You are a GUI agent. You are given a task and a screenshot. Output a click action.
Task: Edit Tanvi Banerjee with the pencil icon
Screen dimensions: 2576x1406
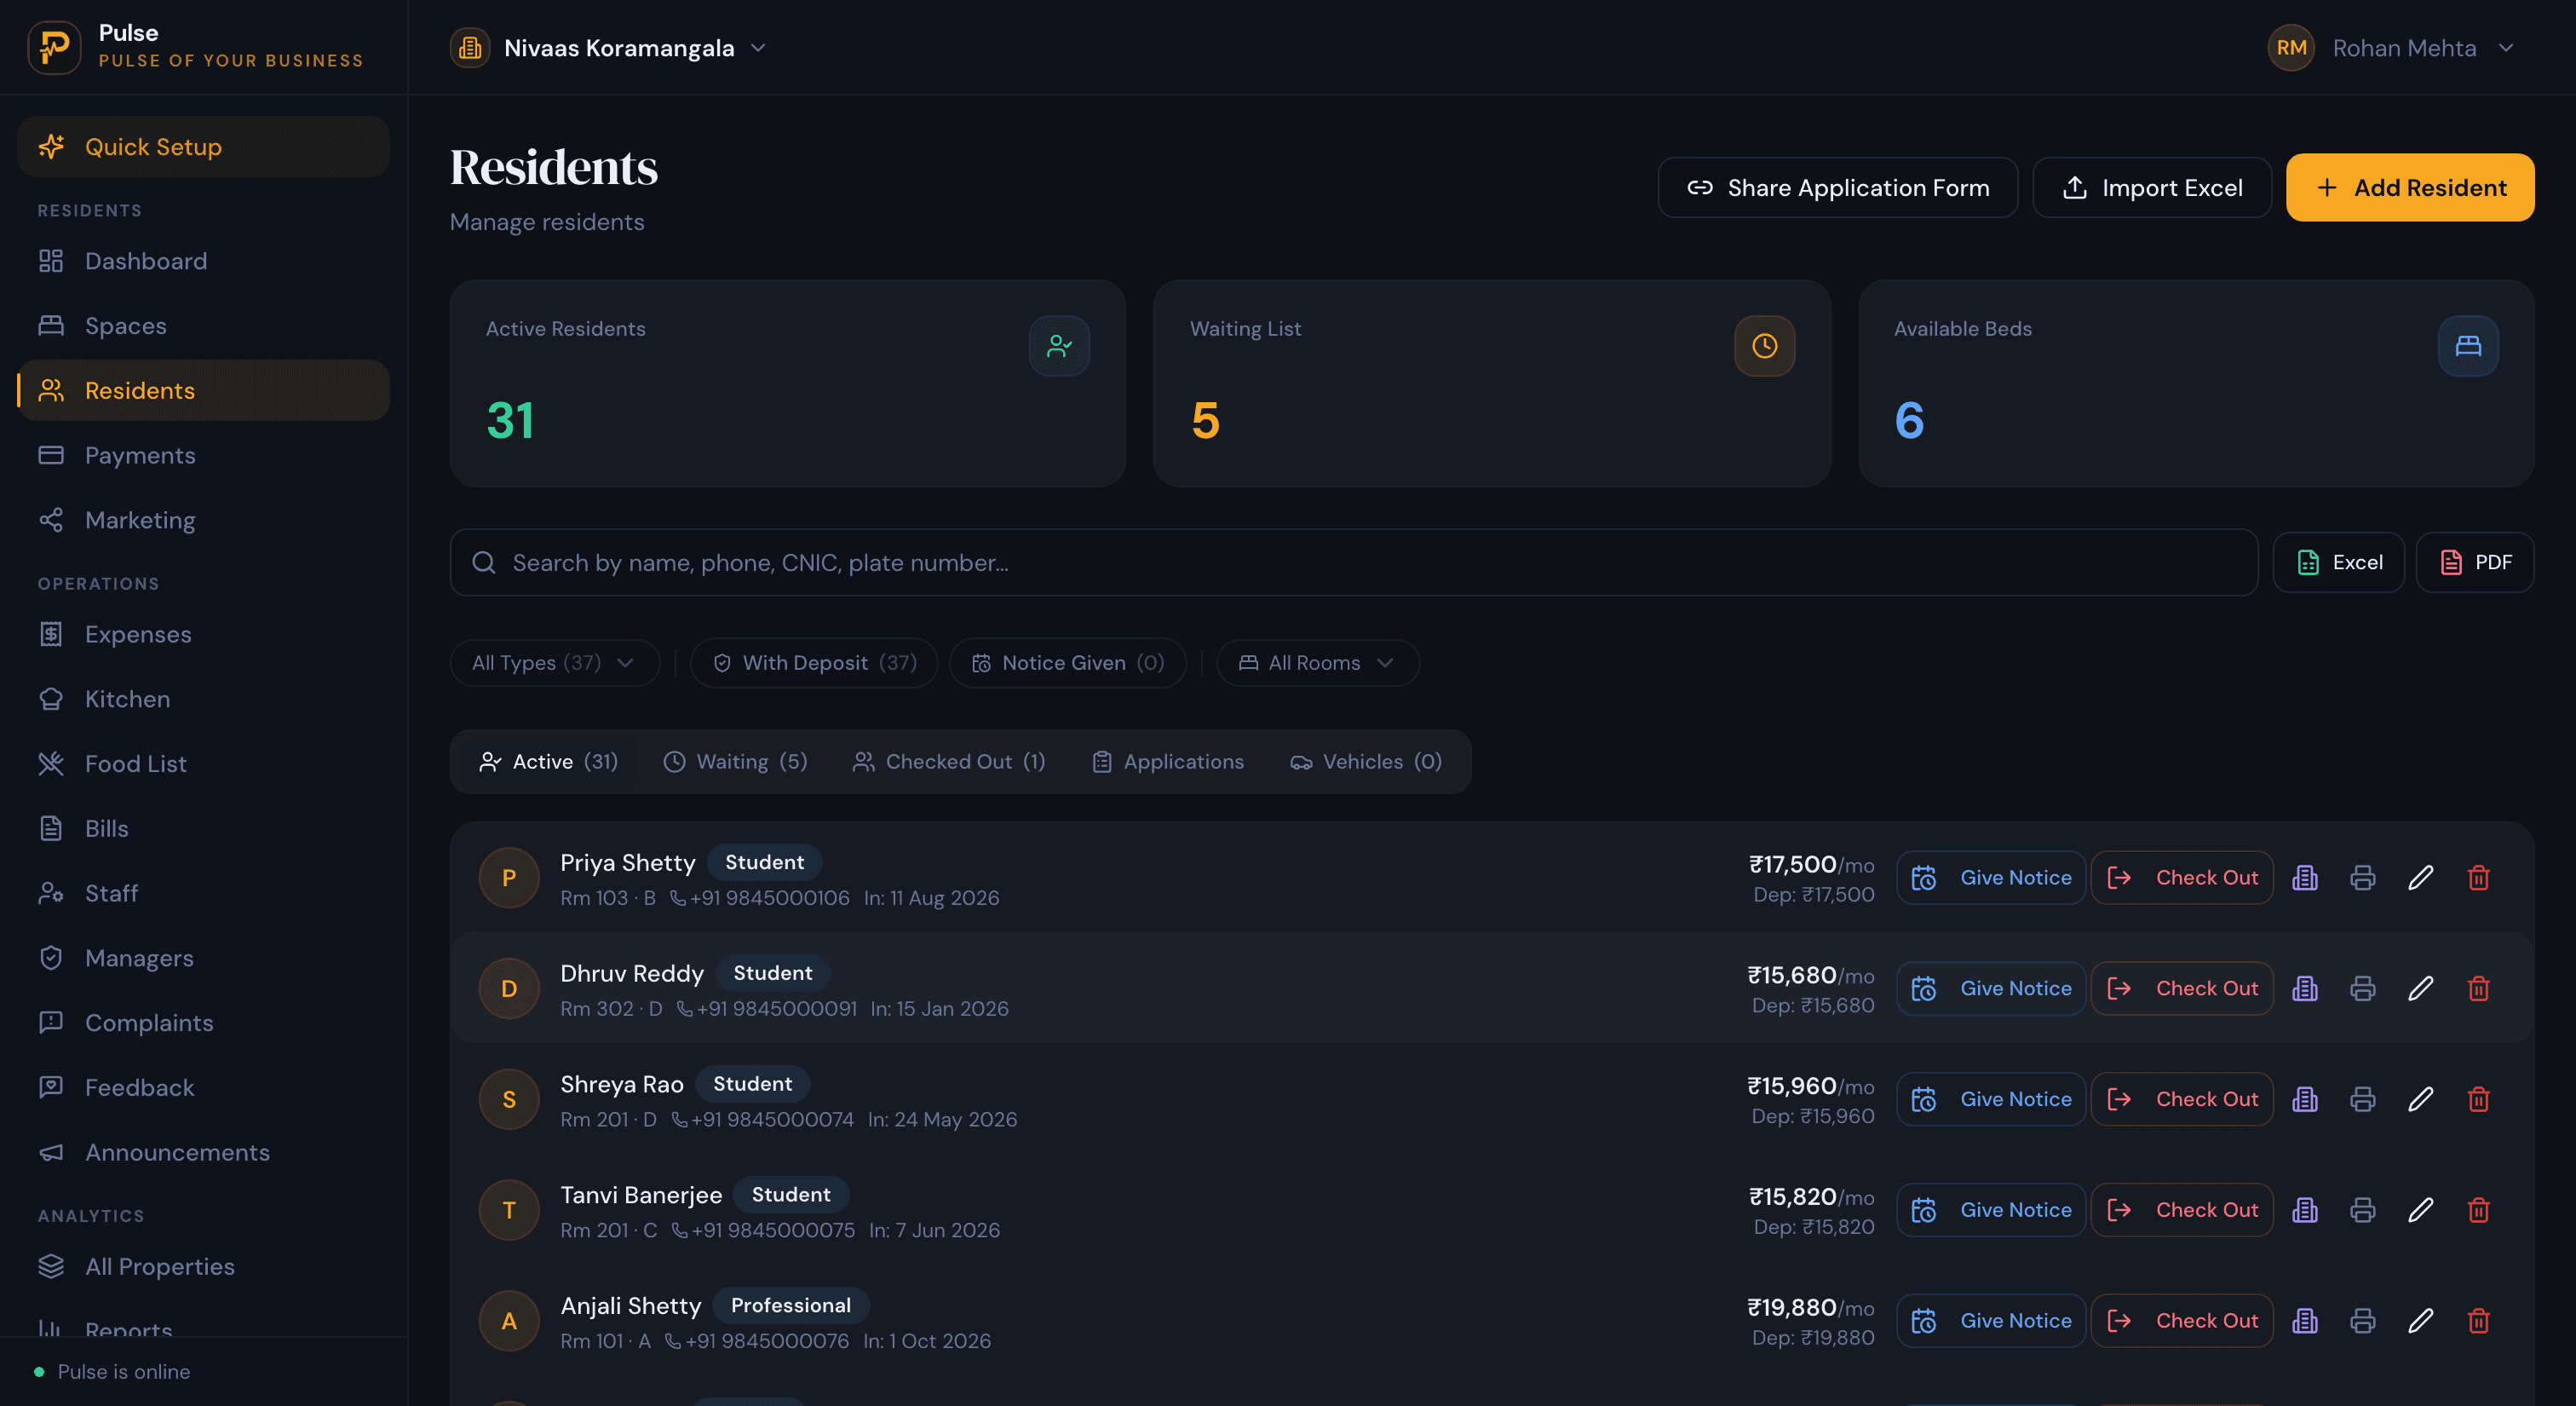[2420, 1210]
